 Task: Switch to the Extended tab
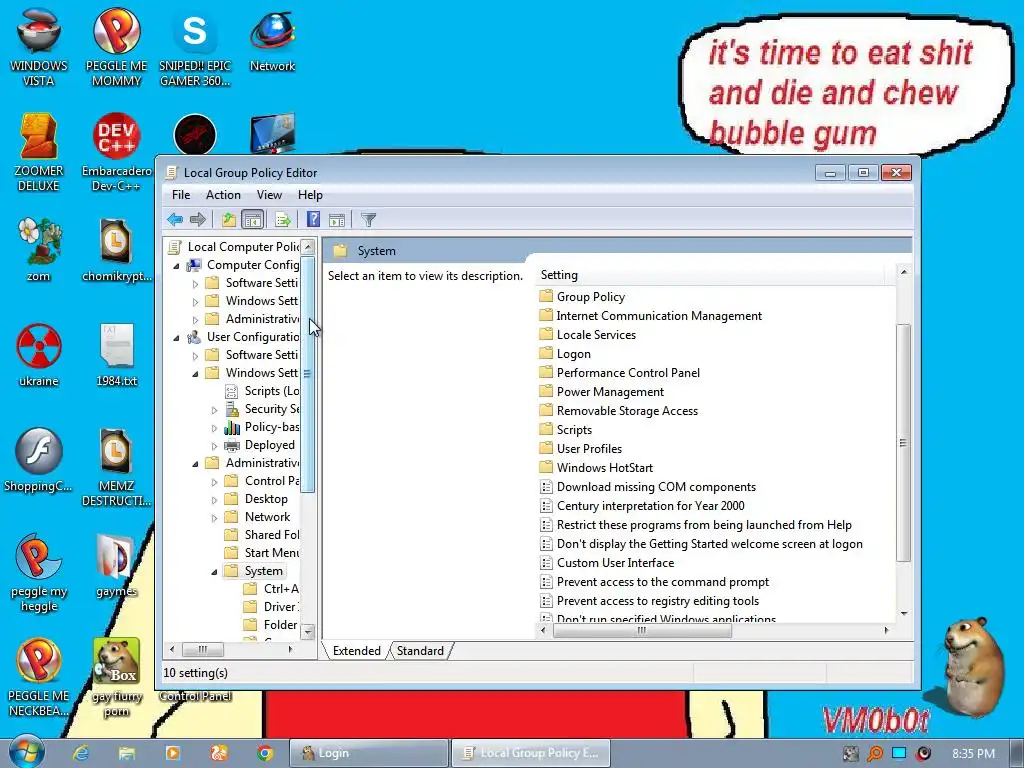coord(357,650)
